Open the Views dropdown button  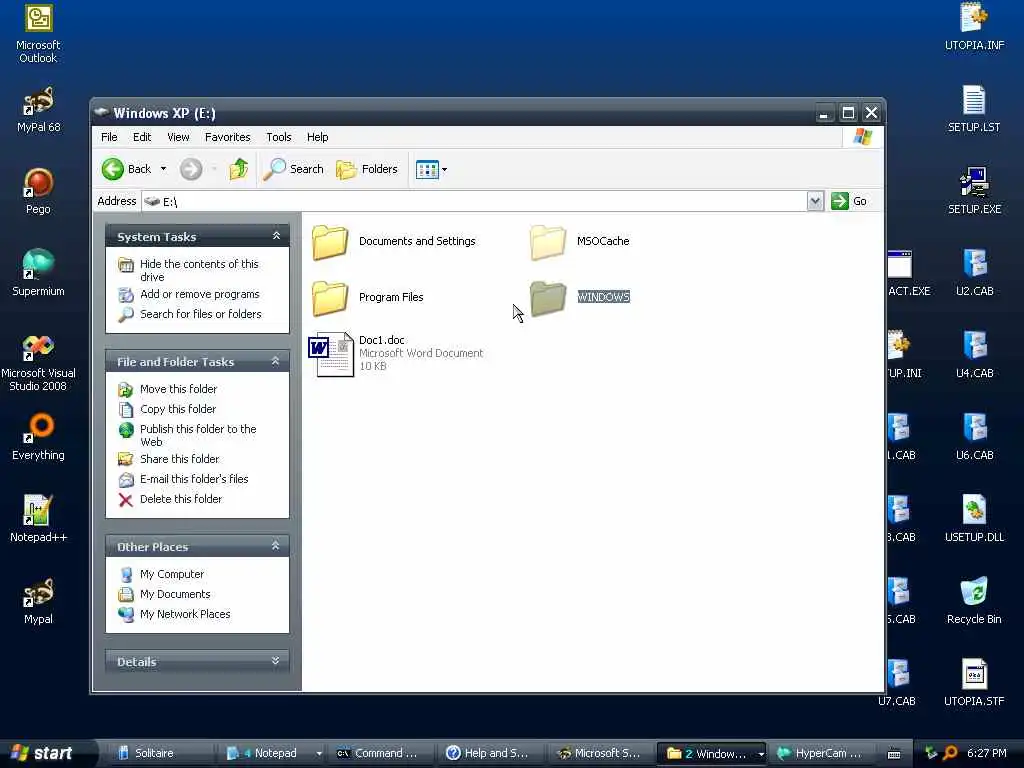click(x=431, y=170)
